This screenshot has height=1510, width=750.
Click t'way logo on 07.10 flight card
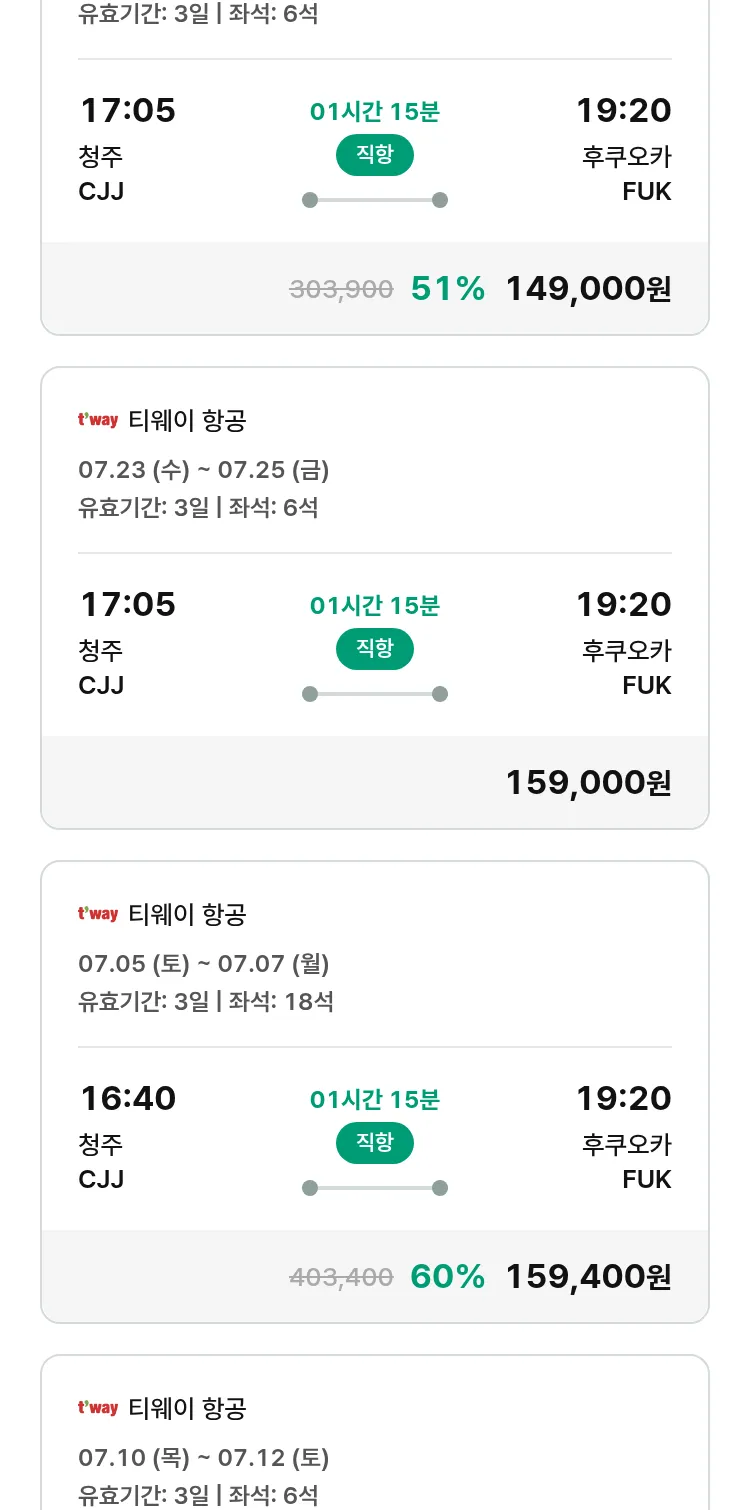tap(98, 1408)
